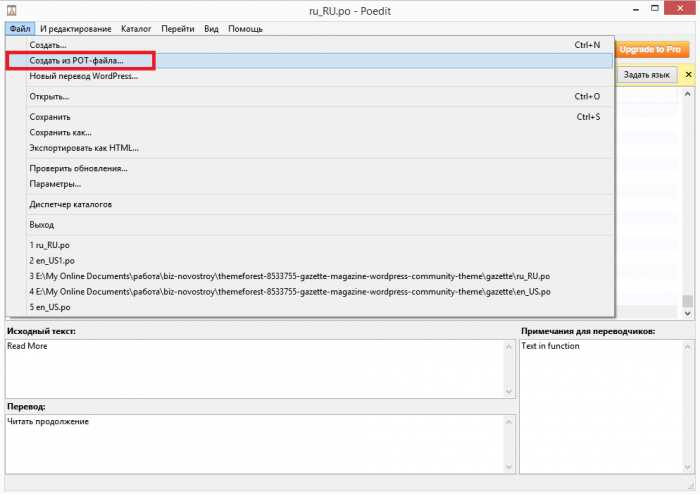Image resolution: width=700 pixels, height=494 pixels.
Task: Open the Перейти menu
Action: (x=178, y=29)
